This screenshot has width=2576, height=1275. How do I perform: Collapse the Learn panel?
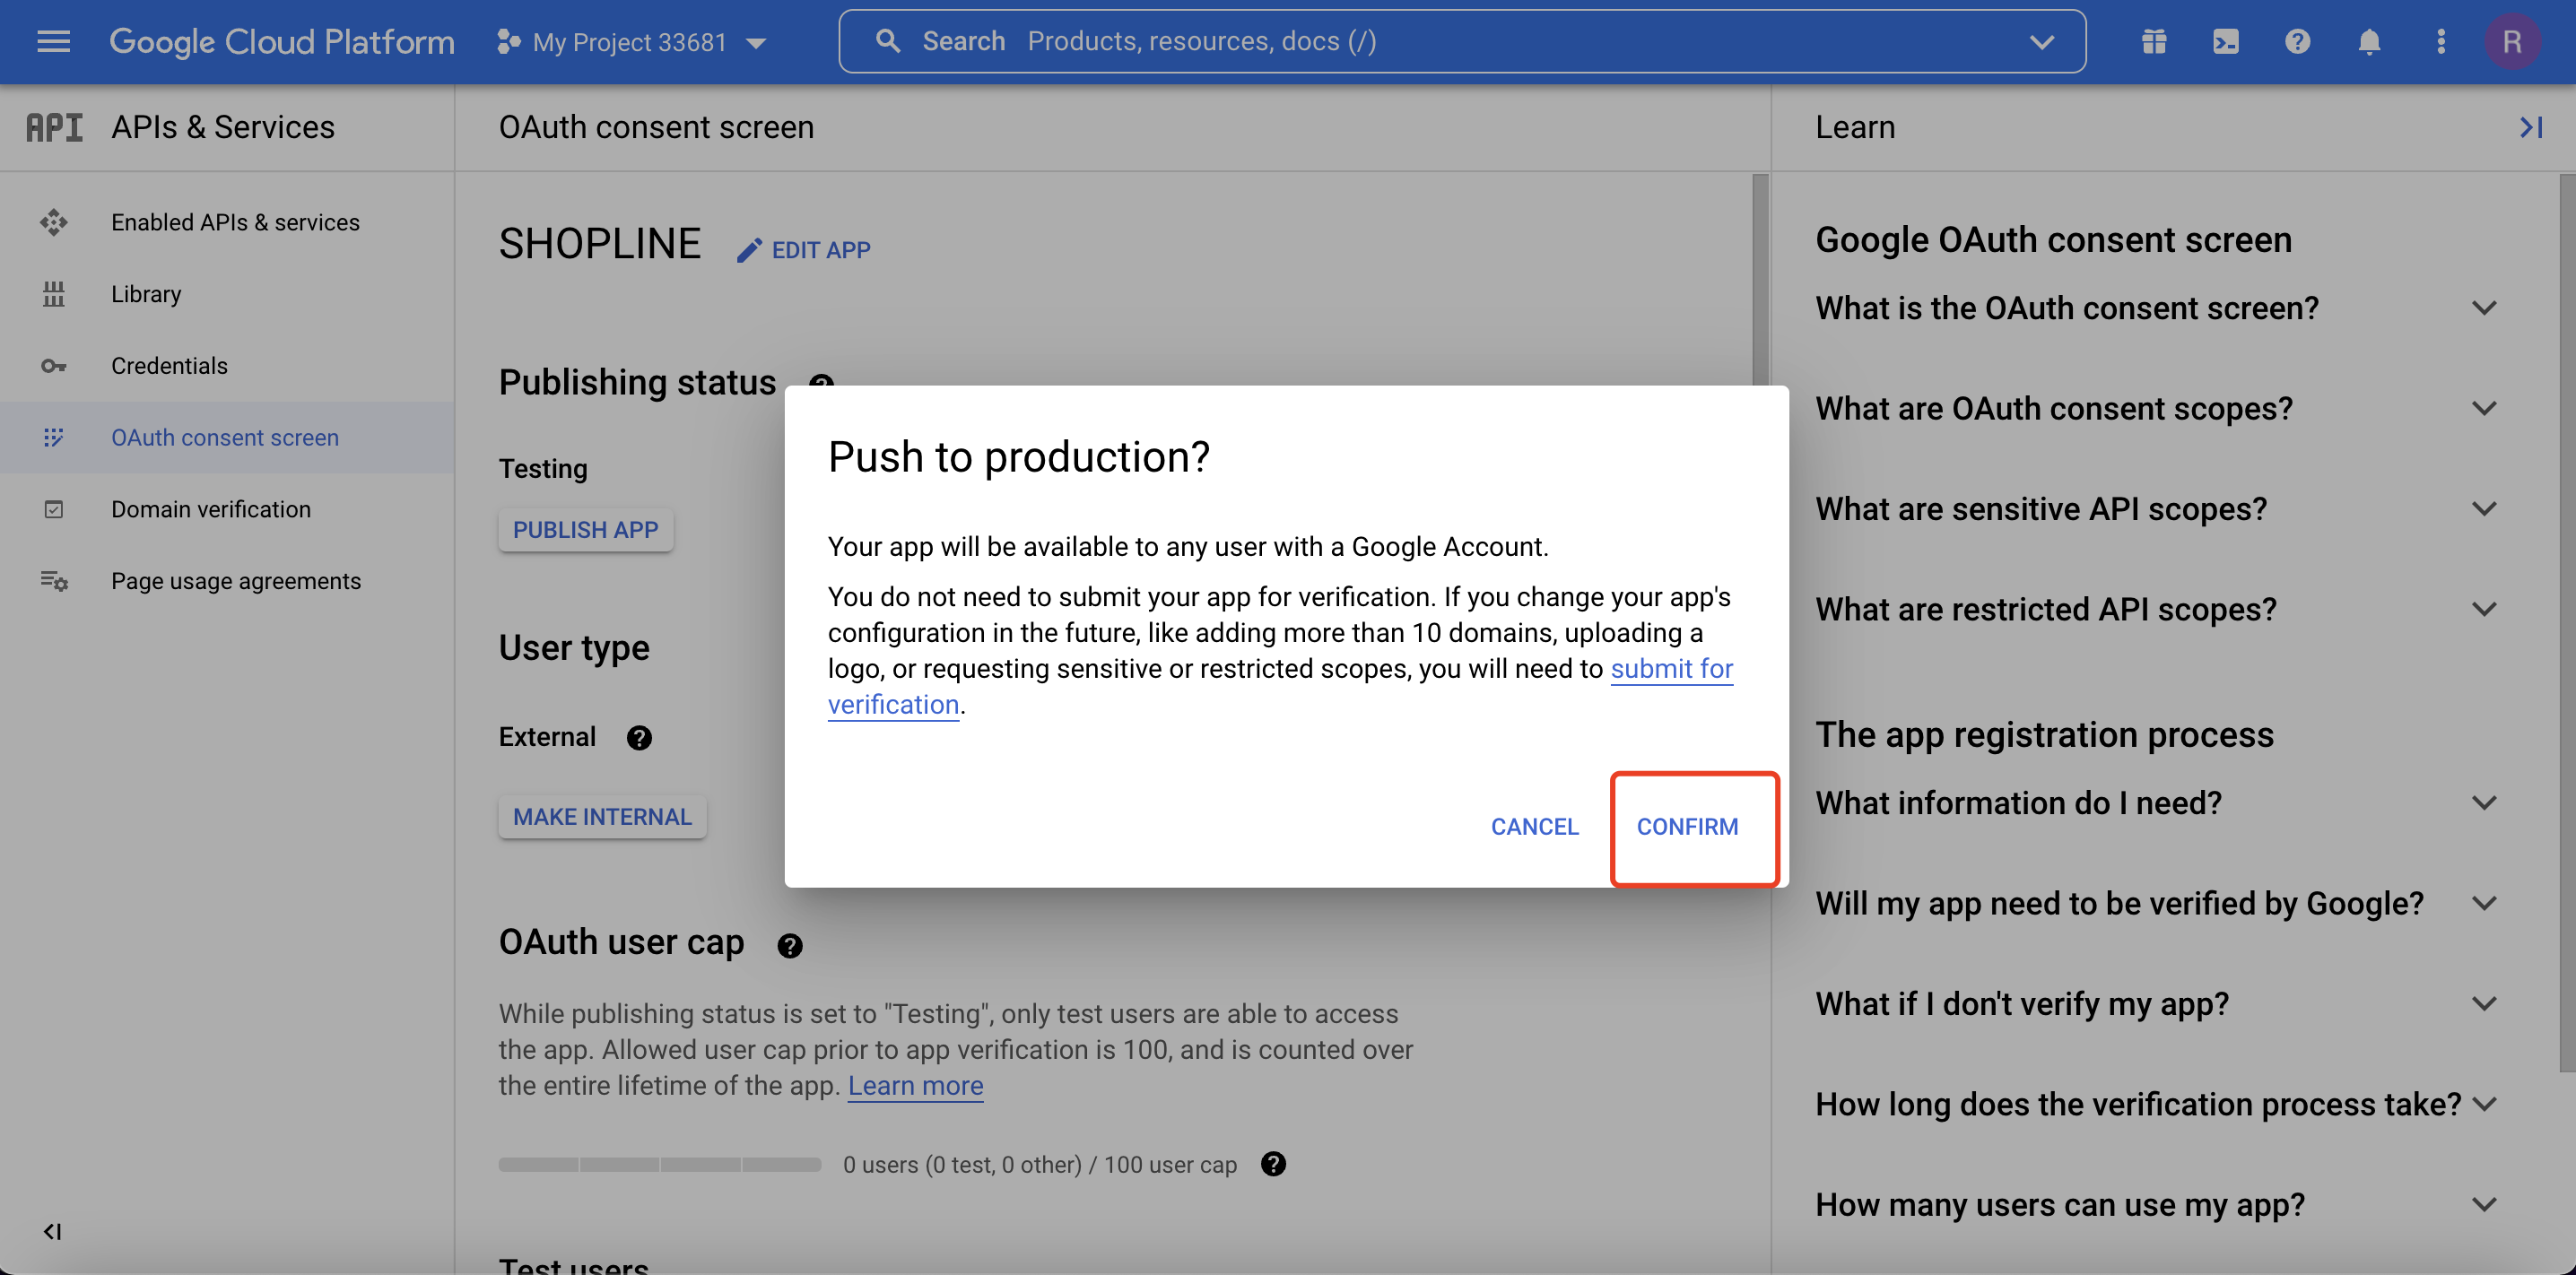tap(2530, 127)
